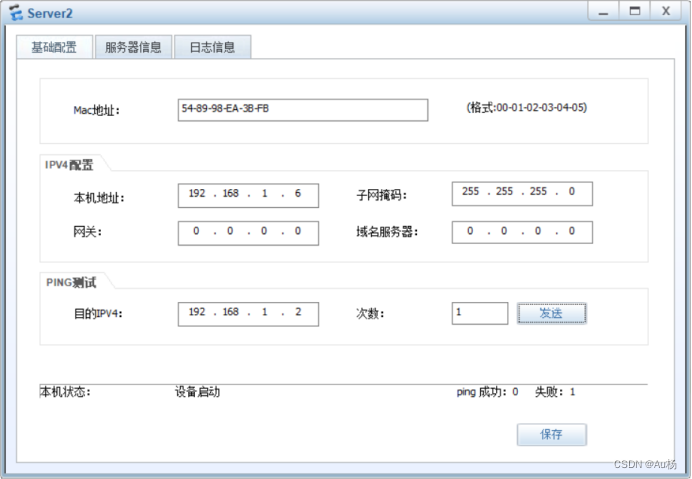Click the Mac地址: label

(x=96, y=110)
